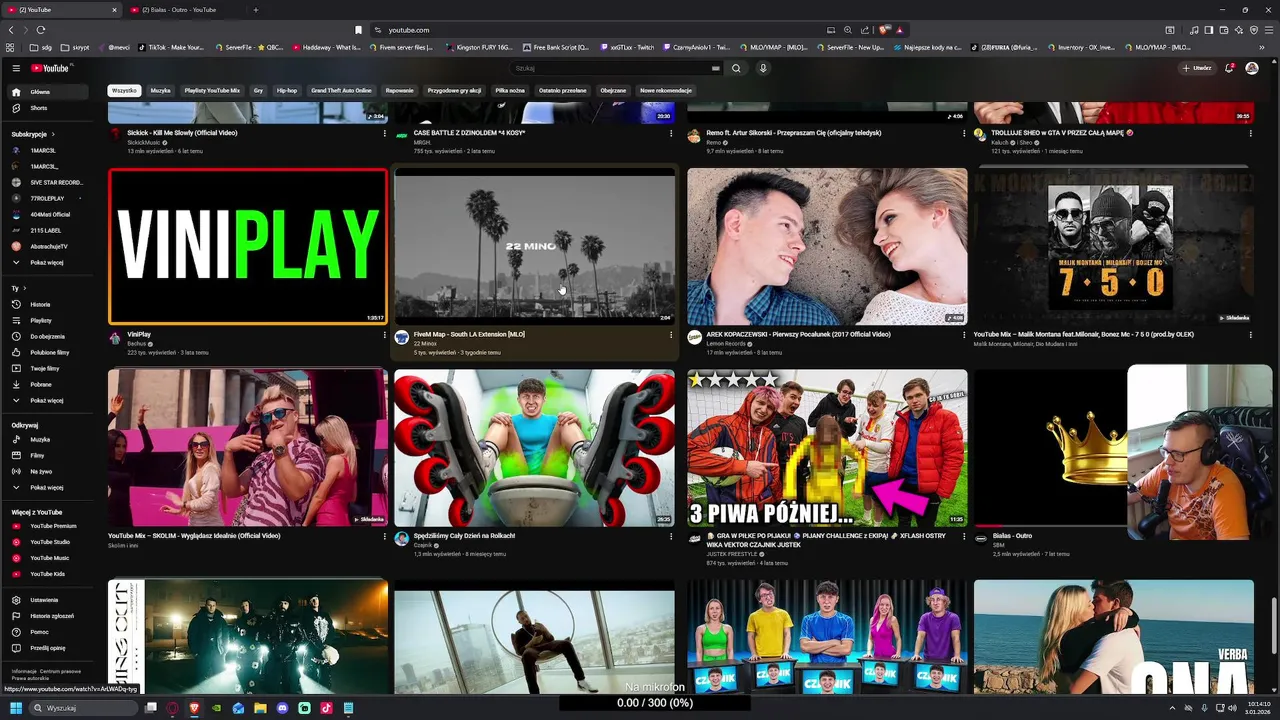
Task: Open Ustawienia settings
Action: (50, 600)
